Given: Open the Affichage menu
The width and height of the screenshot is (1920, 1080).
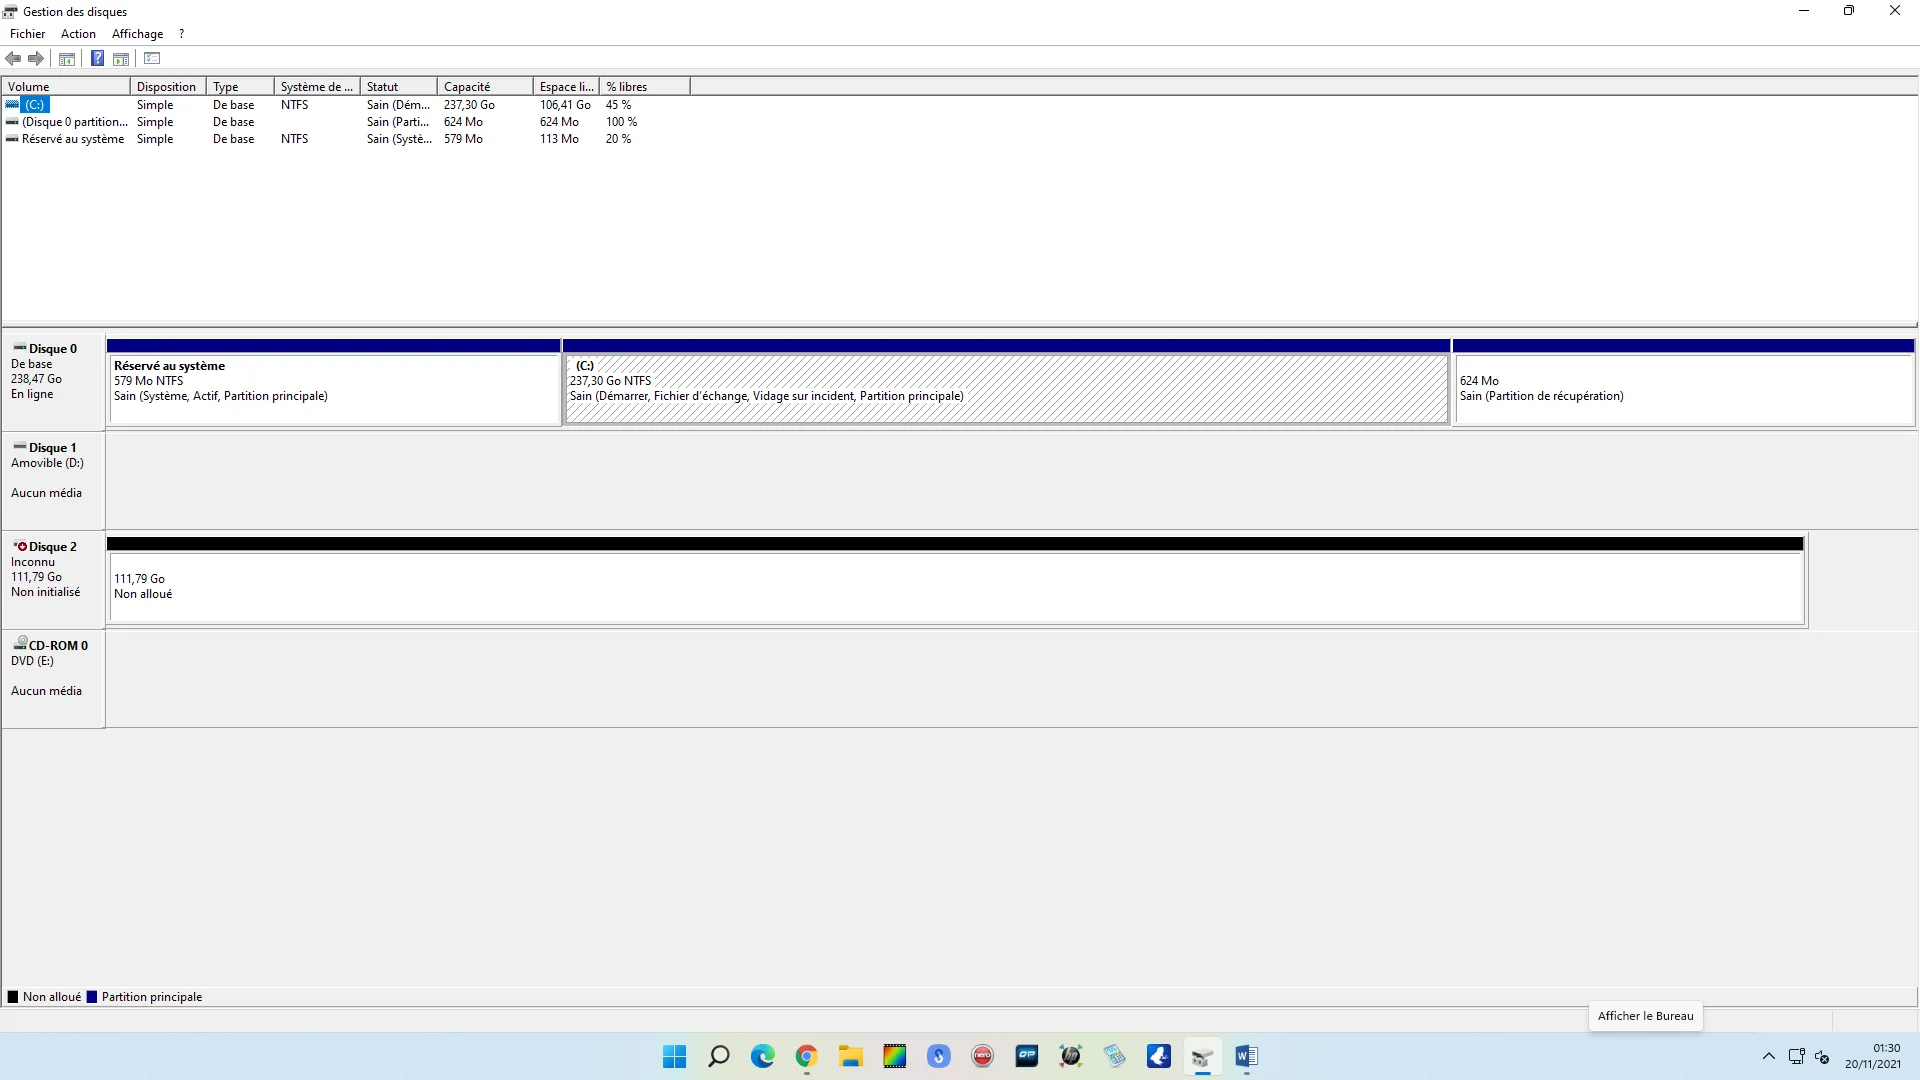Looking at the screenshot, I should point(137,34).
